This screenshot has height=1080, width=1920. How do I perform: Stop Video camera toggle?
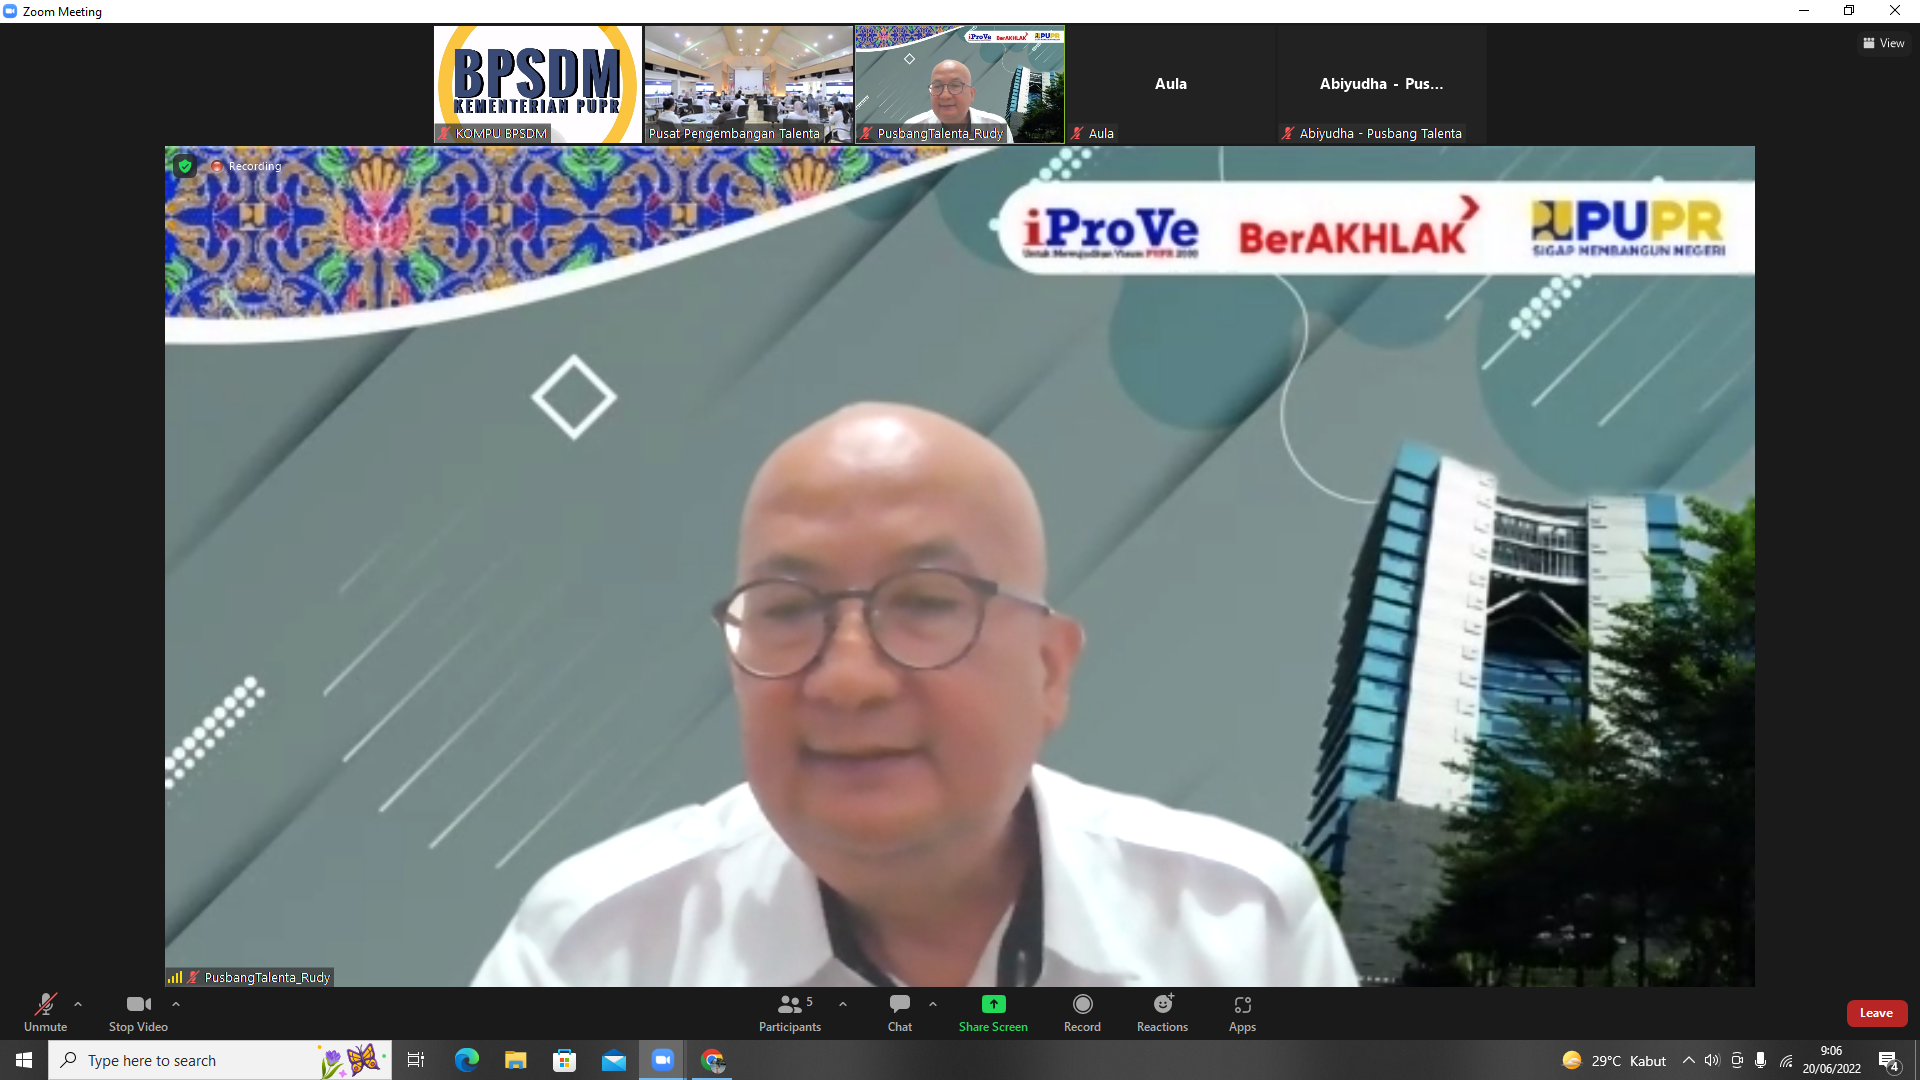tap(138, 1012)
